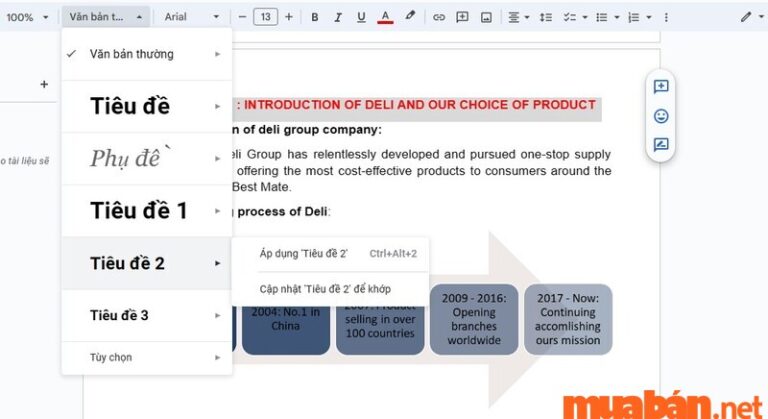The image size is (768, 419).
Task: Toggle italic formatting
Action: coord(337,17)
